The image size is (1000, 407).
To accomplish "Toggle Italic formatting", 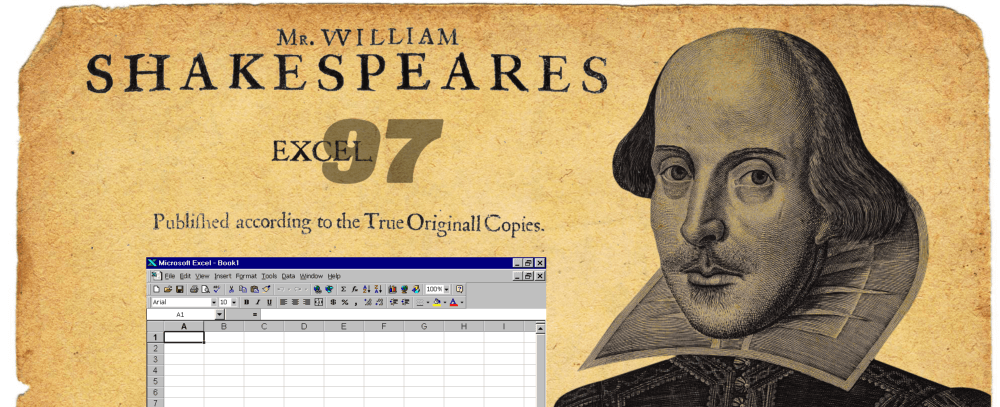I will pyautogui.click(x=258, y=302).
